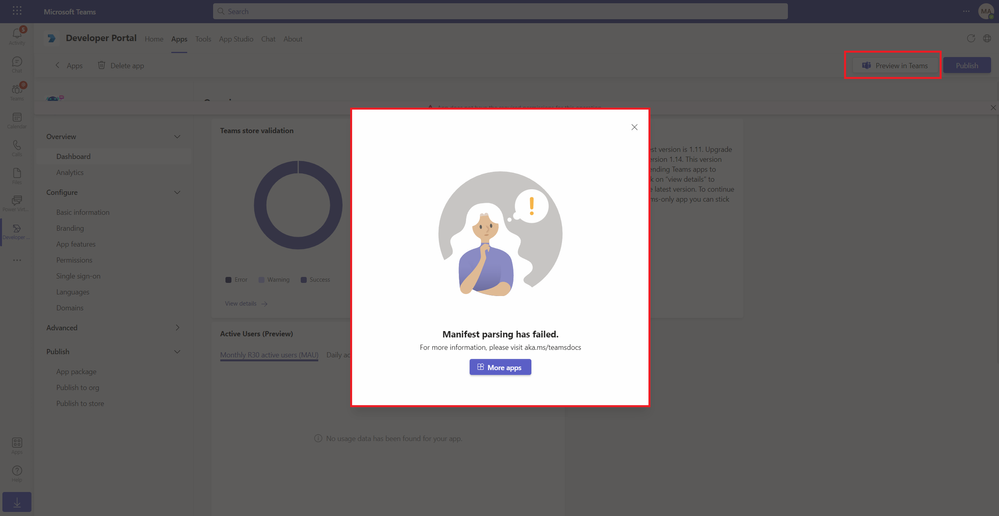Open the Power Virtual Agents rail icon
Image resolution: width=999 pixels, height=516 pixels.
pos(17,203)
